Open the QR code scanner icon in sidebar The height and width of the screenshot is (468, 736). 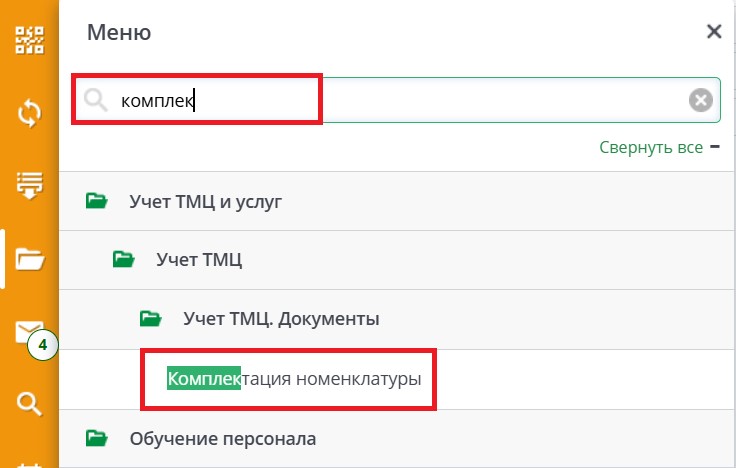(29, 41)
